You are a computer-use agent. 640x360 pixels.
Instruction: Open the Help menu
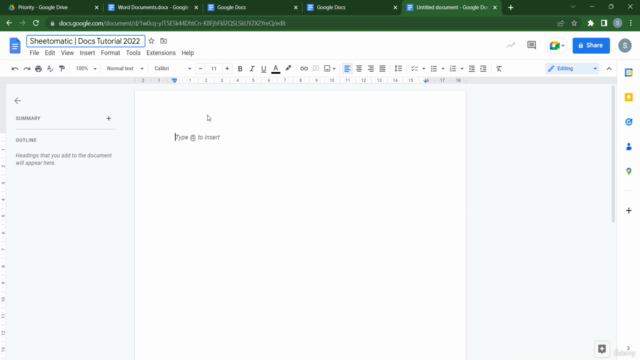click(188, 53)
